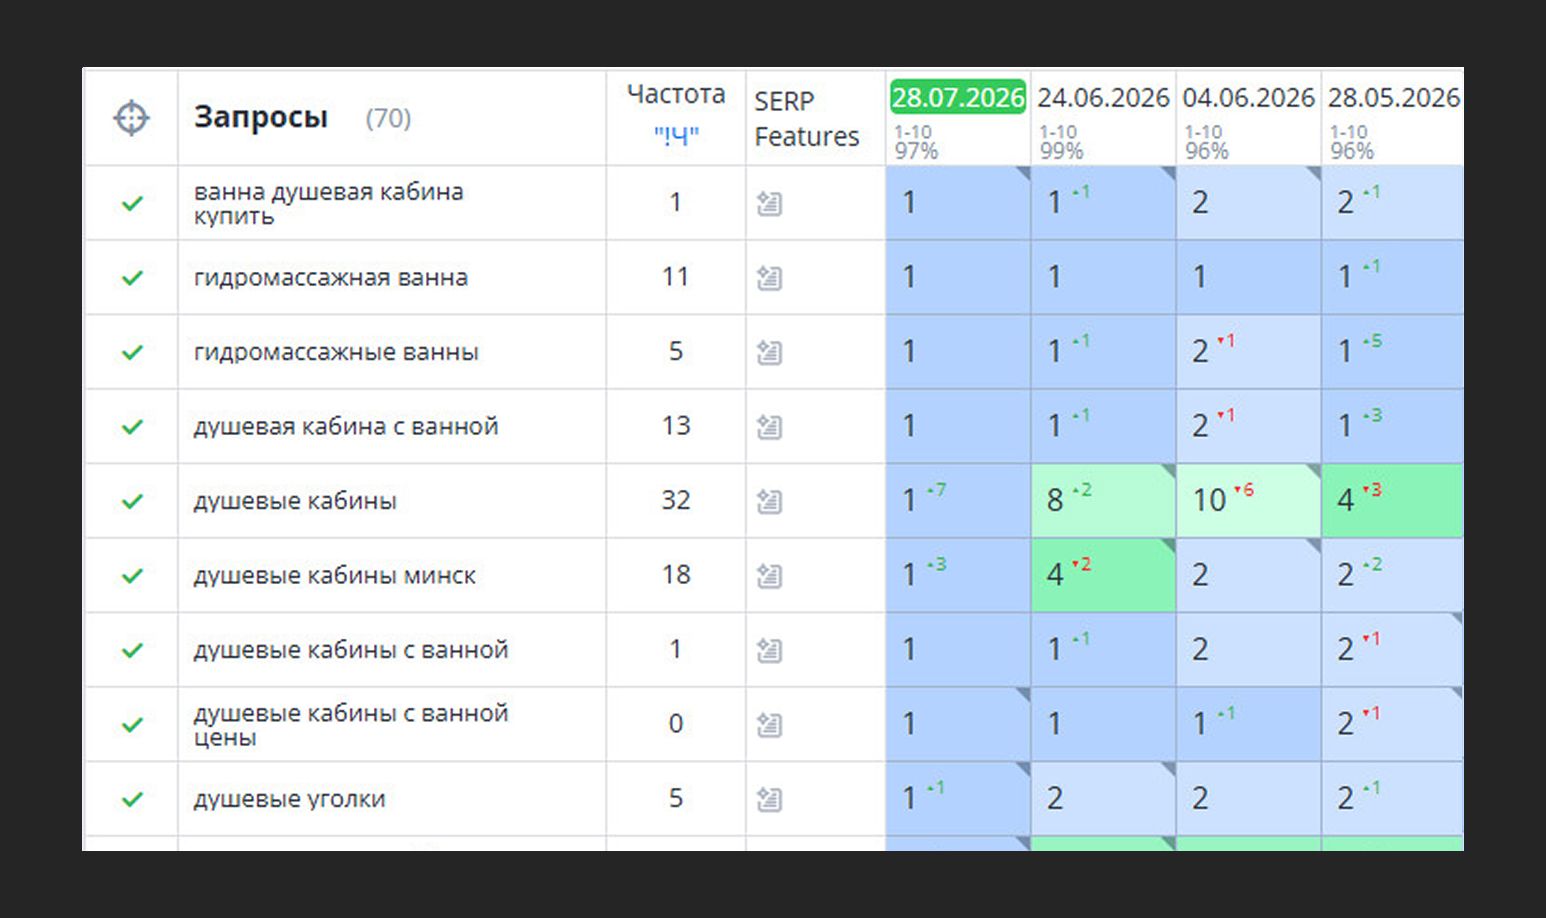Expand corner triangle on green position 4 cell, 24.06.2026
This screenshot has height=918, width=1546.
click(x=1168, y=546)
